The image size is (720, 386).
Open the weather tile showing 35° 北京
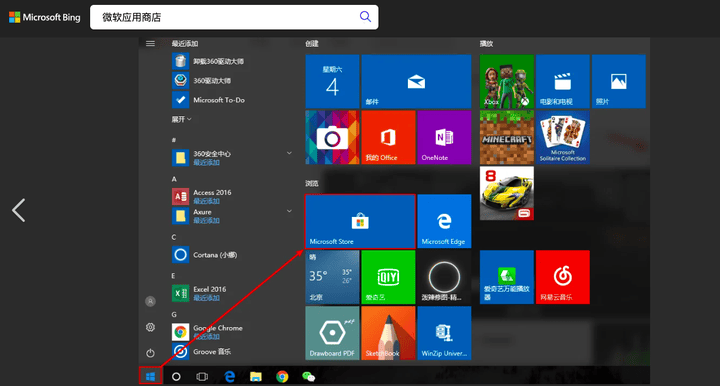332,277
